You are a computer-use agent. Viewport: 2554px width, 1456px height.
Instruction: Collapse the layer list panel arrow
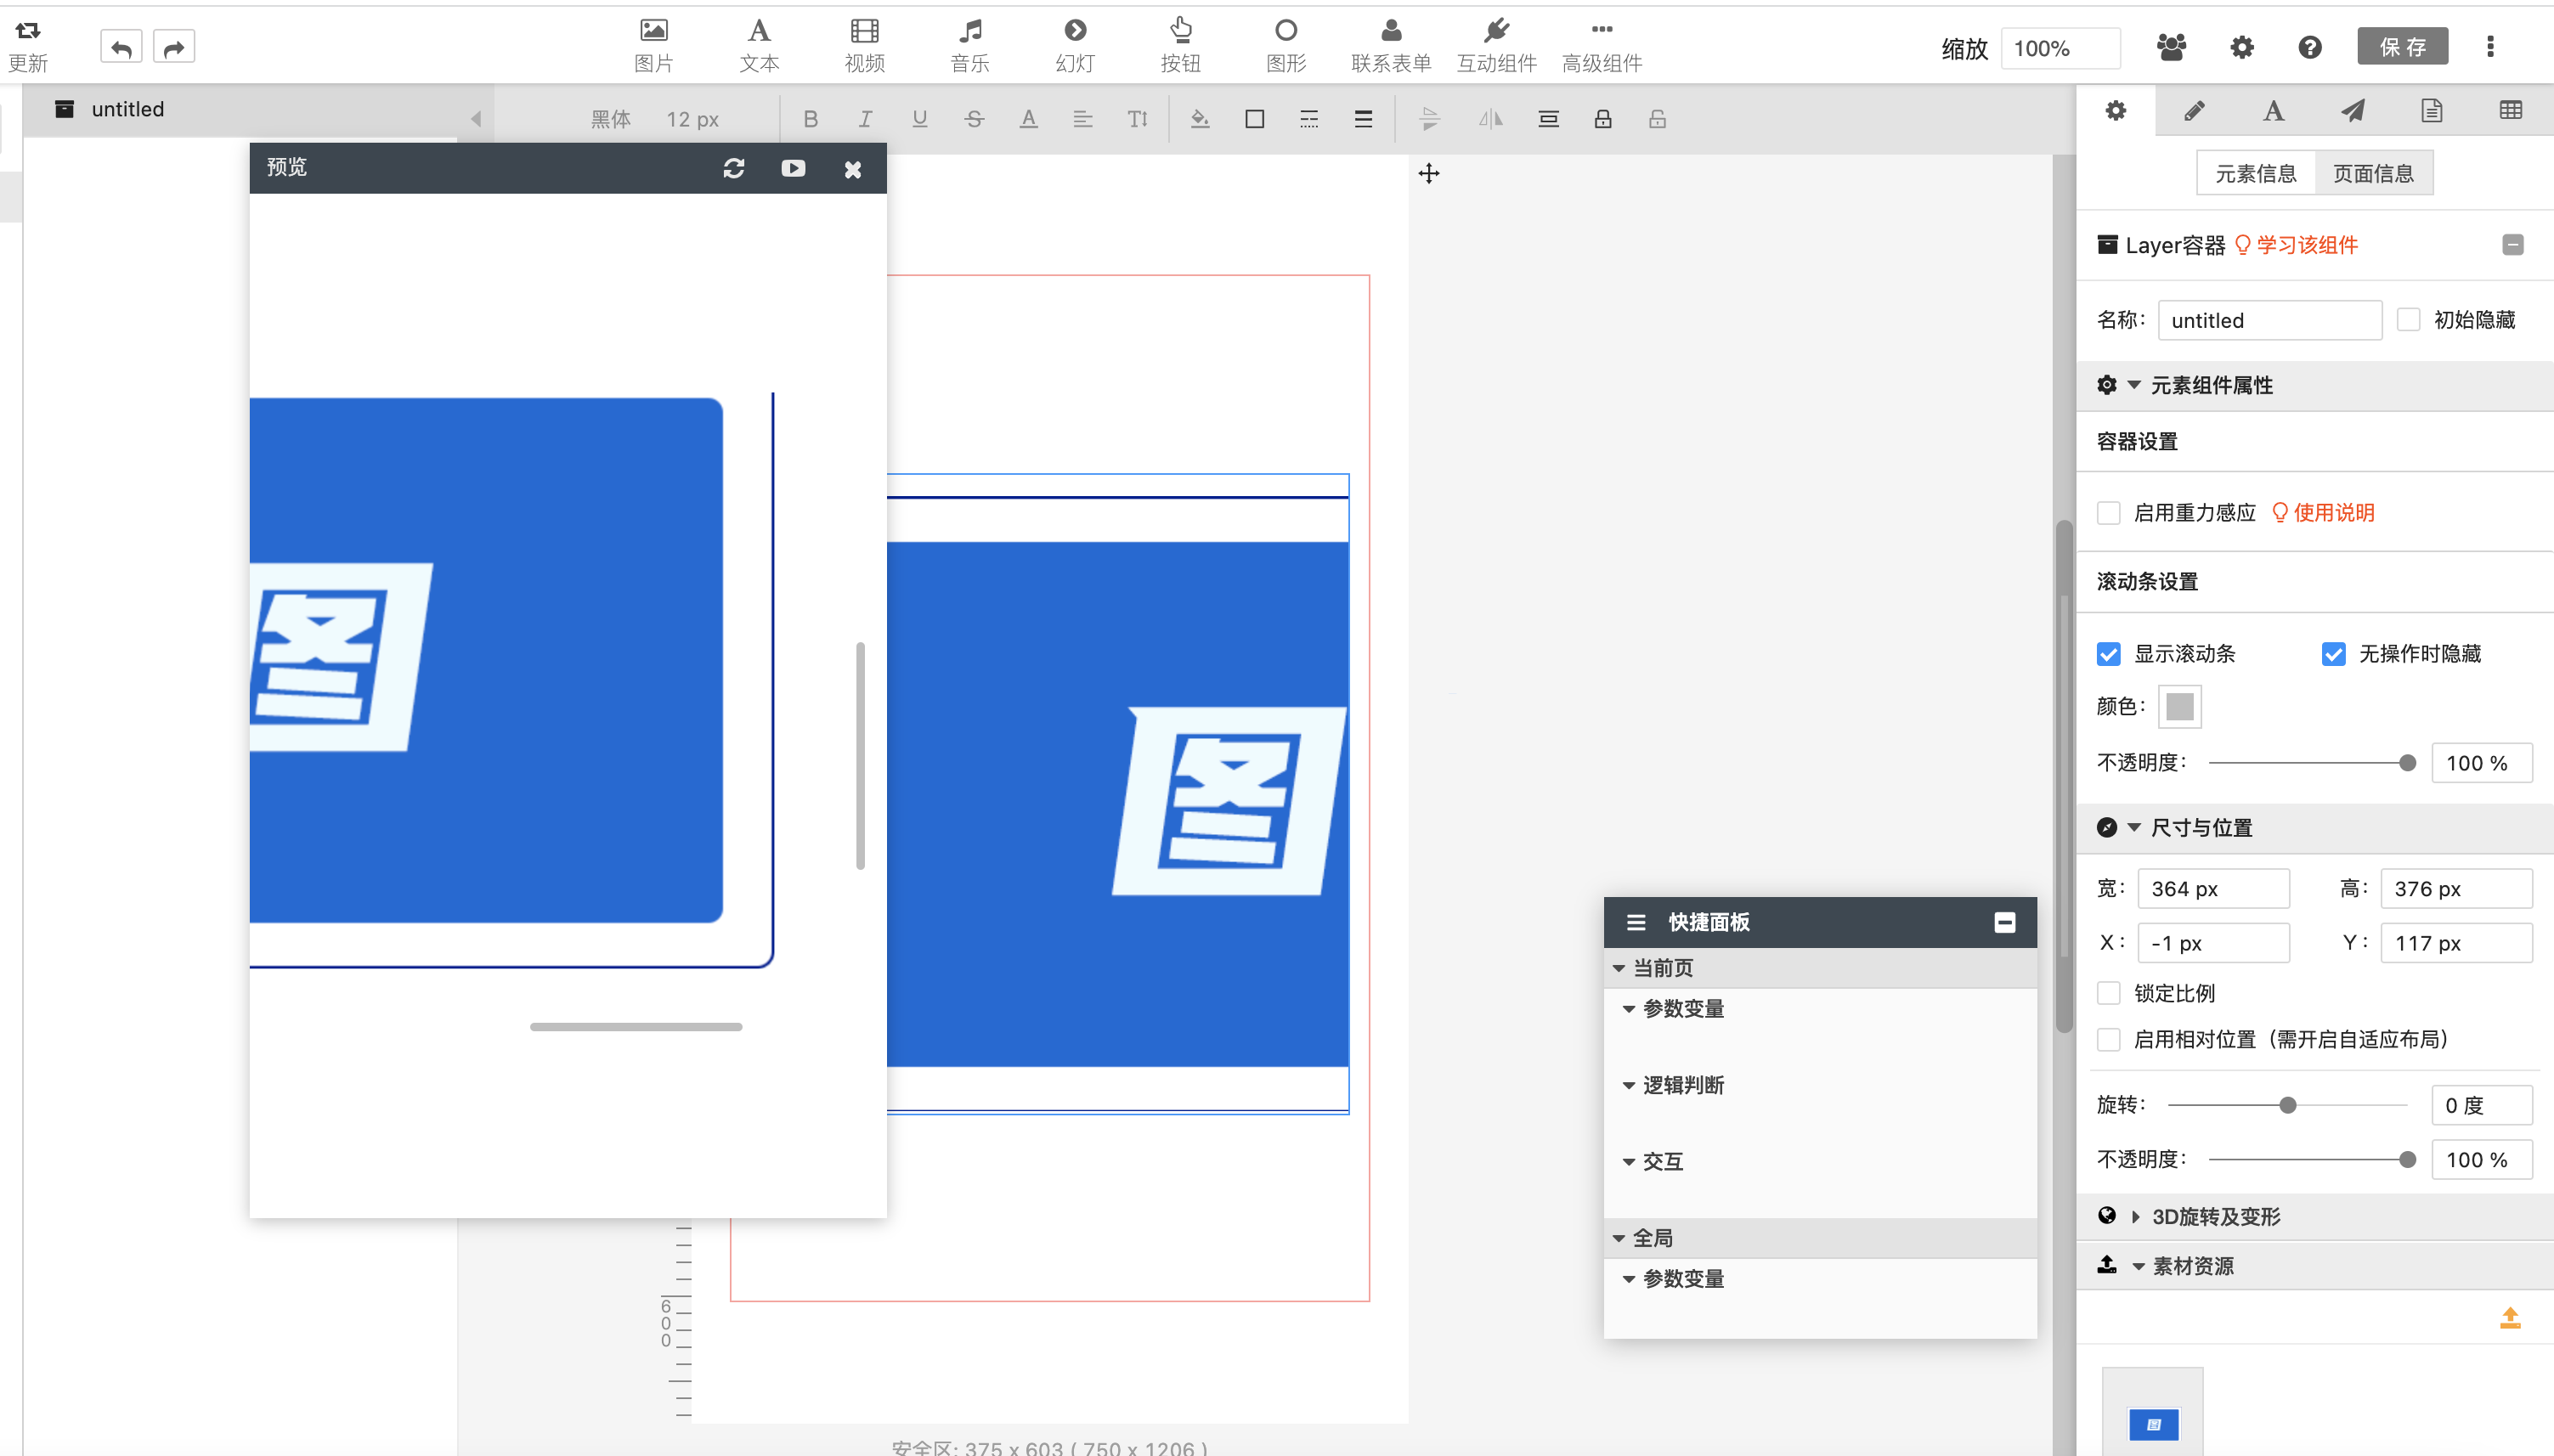click(x=476, y=119)
